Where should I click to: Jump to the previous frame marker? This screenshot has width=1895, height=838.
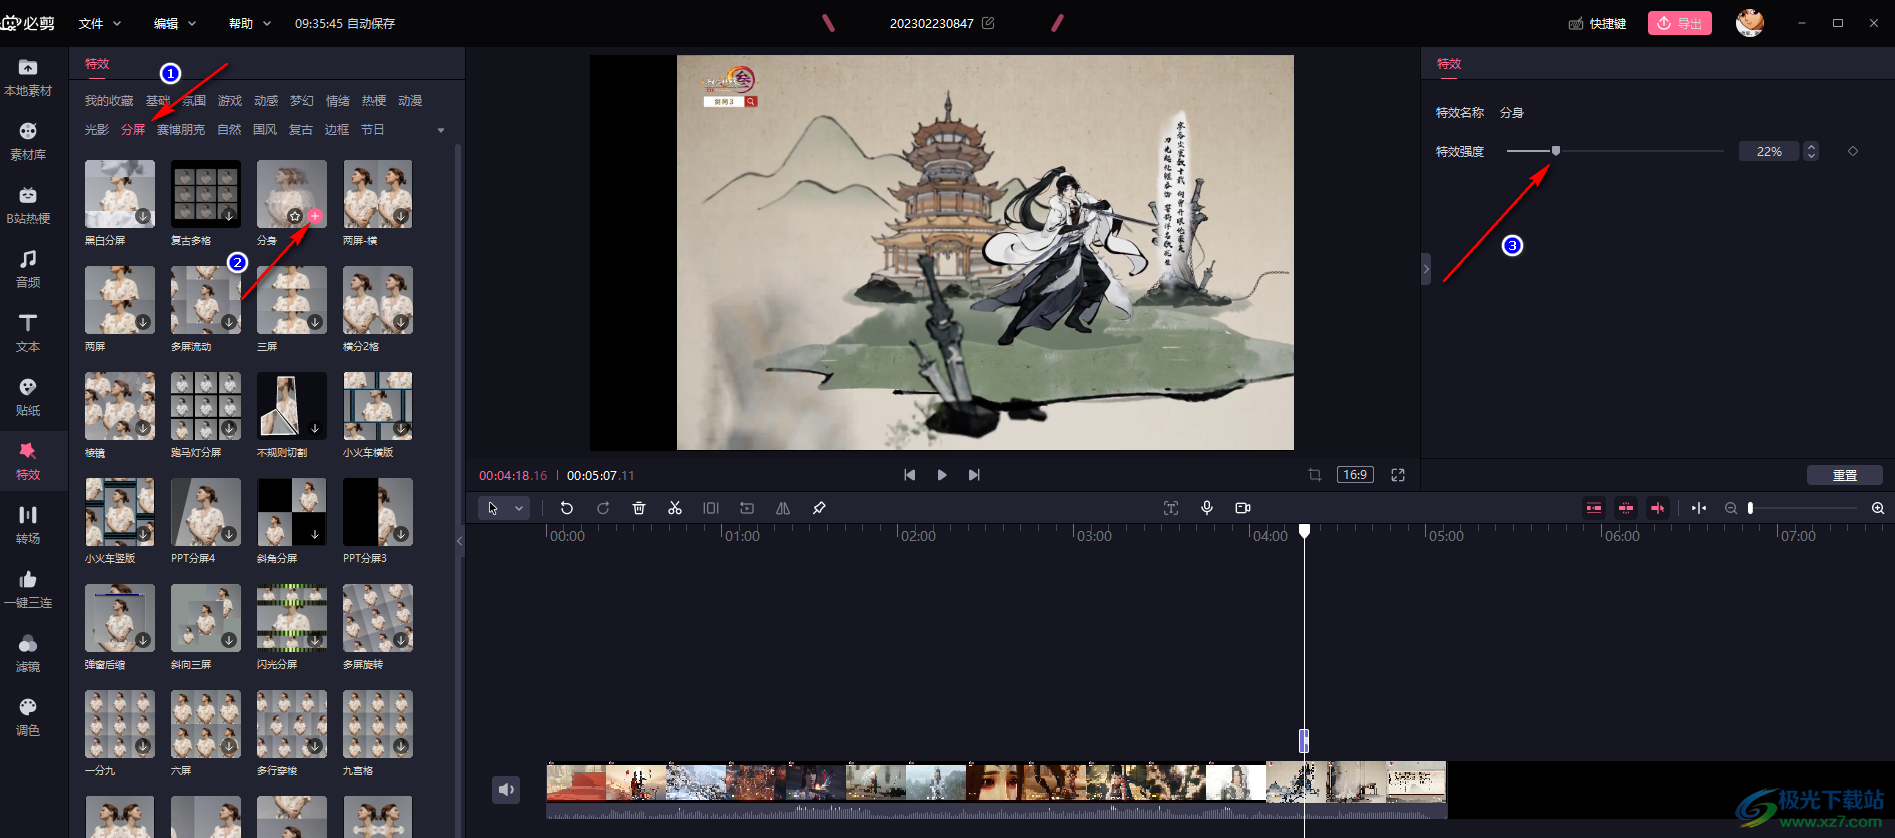(x=909, y=475)
